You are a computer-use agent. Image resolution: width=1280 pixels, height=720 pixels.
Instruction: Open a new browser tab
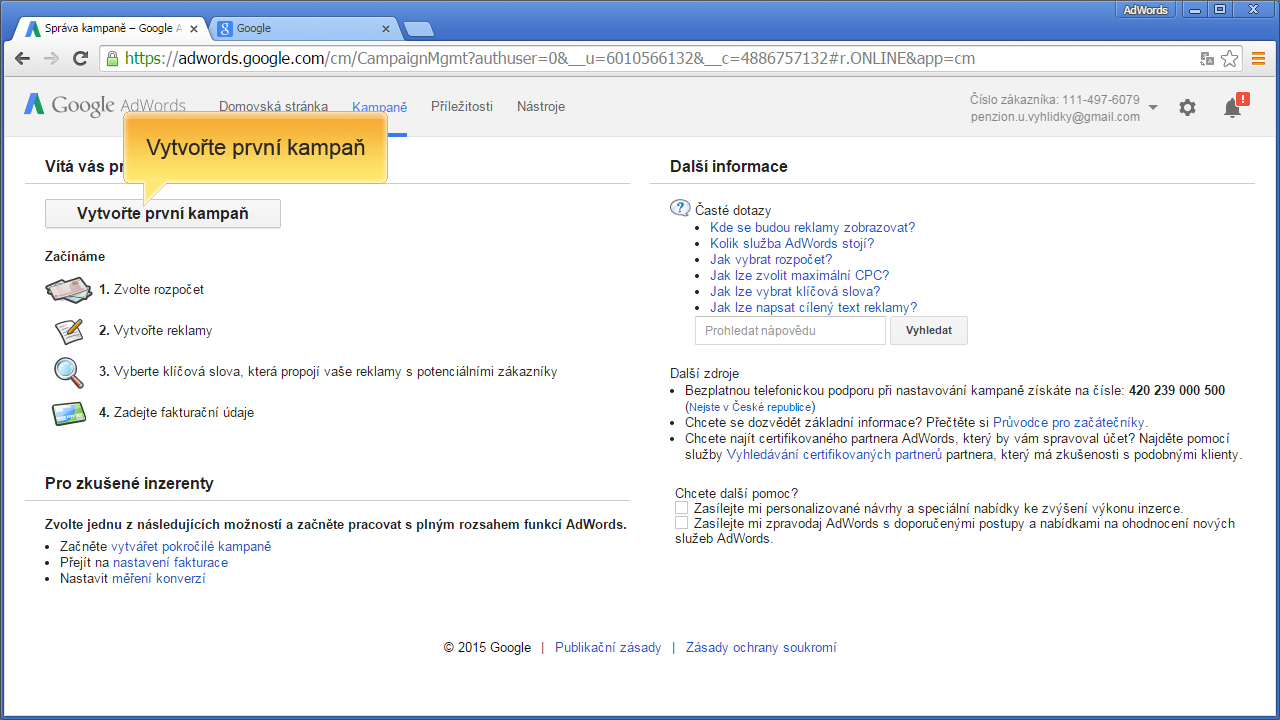[417, 28]
